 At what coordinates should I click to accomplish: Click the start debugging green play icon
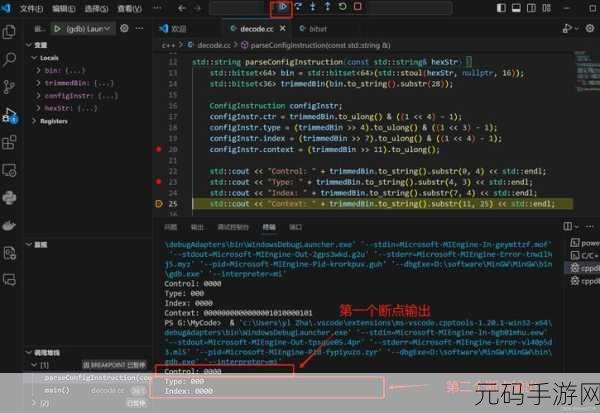click(57, 29)
